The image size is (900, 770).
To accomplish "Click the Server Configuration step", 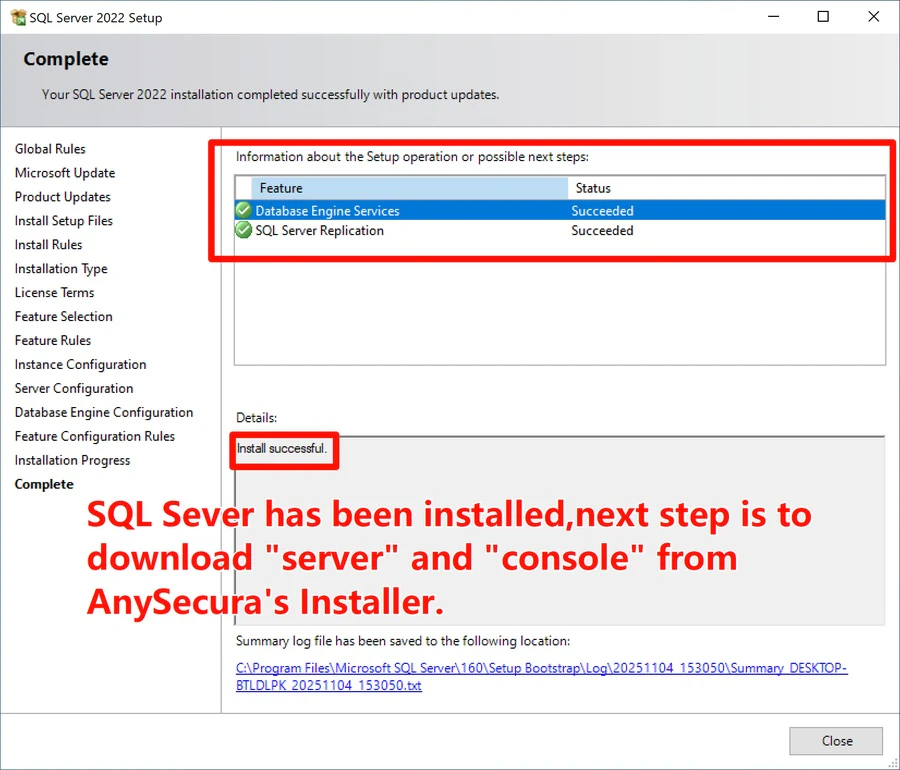I will [74, 388].
